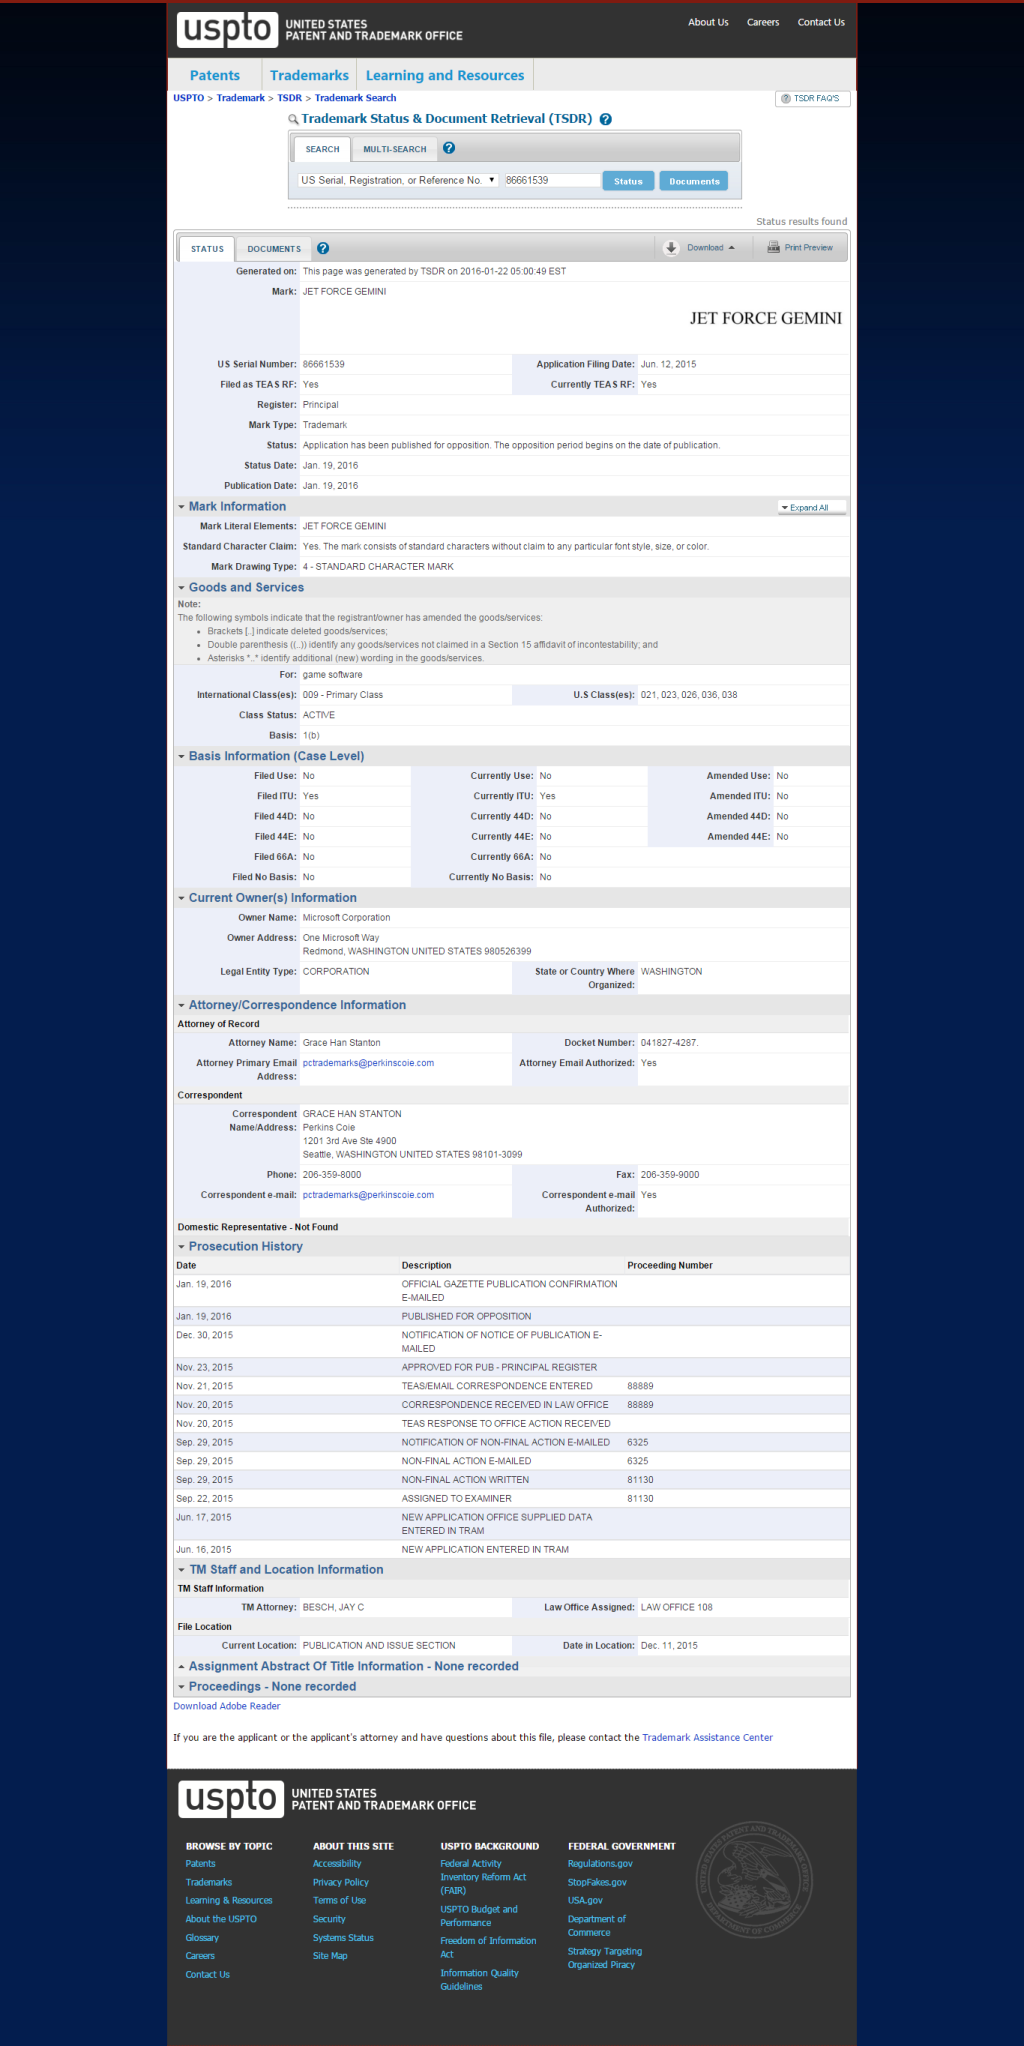
Task: Click the blue Status search button
Action: (628, 181)
